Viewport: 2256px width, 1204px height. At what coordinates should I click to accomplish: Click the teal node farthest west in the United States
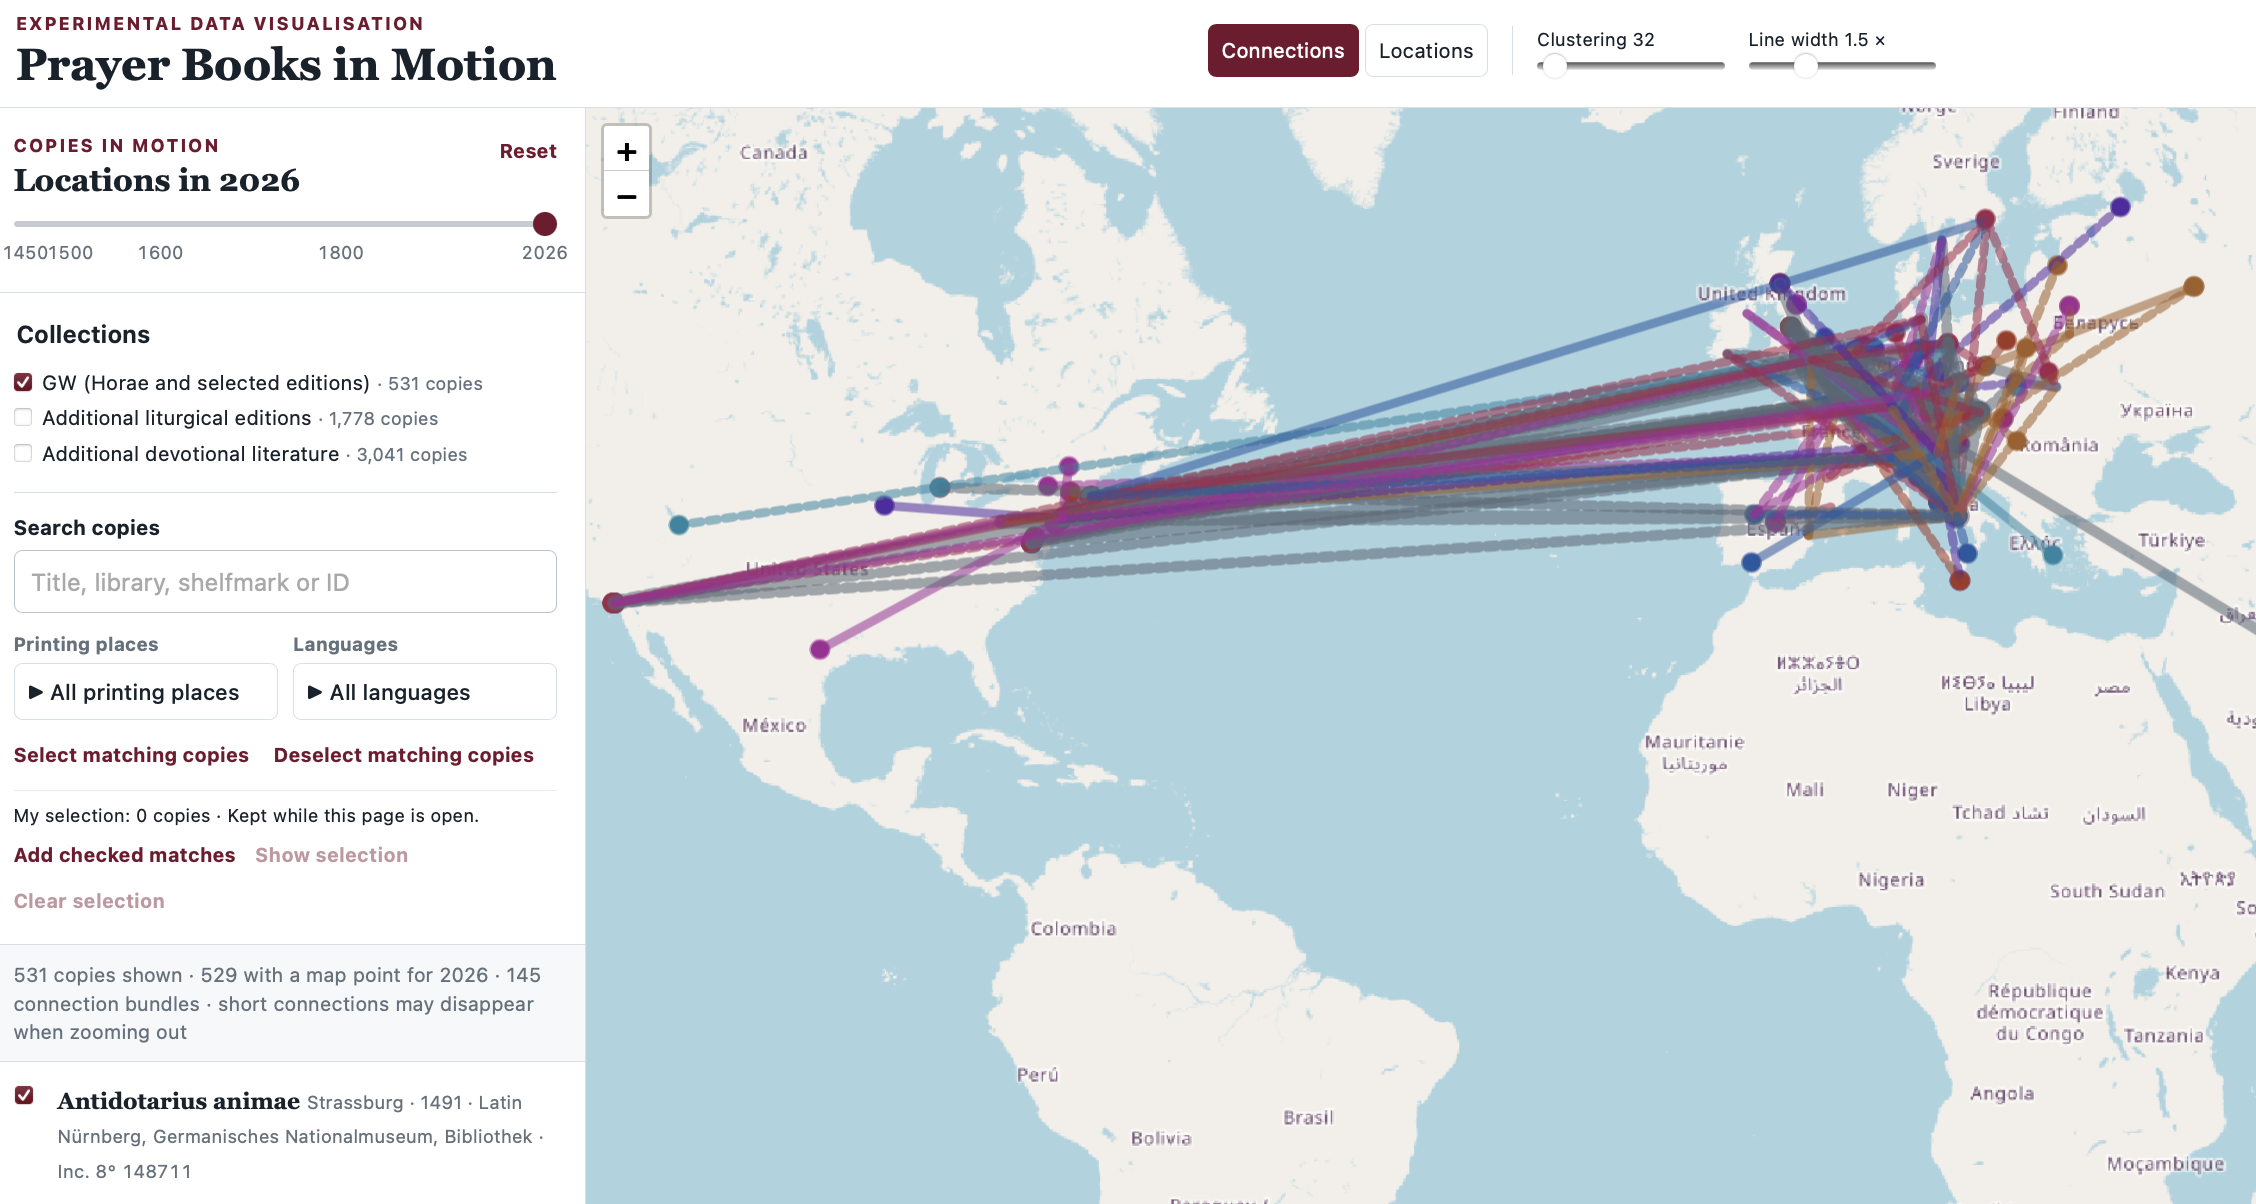pos(679,525)
